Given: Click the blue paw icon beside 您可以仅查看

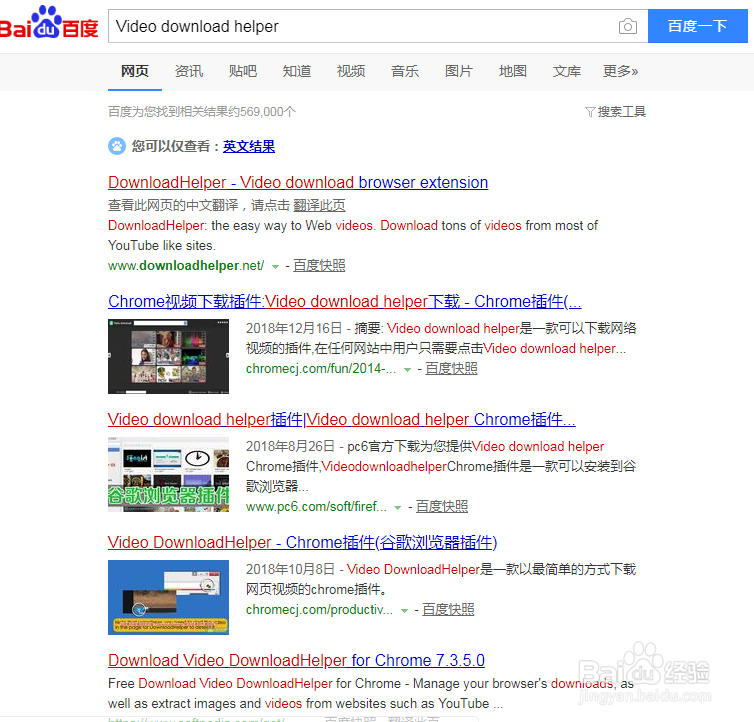Looking at the screenshot, I should [117, 146].
